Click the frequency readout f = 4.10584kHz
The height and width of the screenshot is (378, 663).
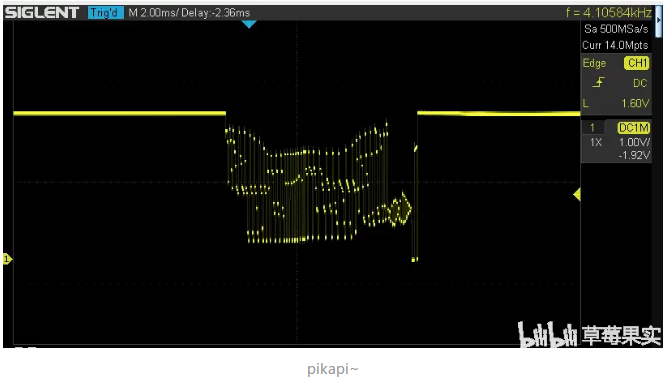click(x=608, y=13)
